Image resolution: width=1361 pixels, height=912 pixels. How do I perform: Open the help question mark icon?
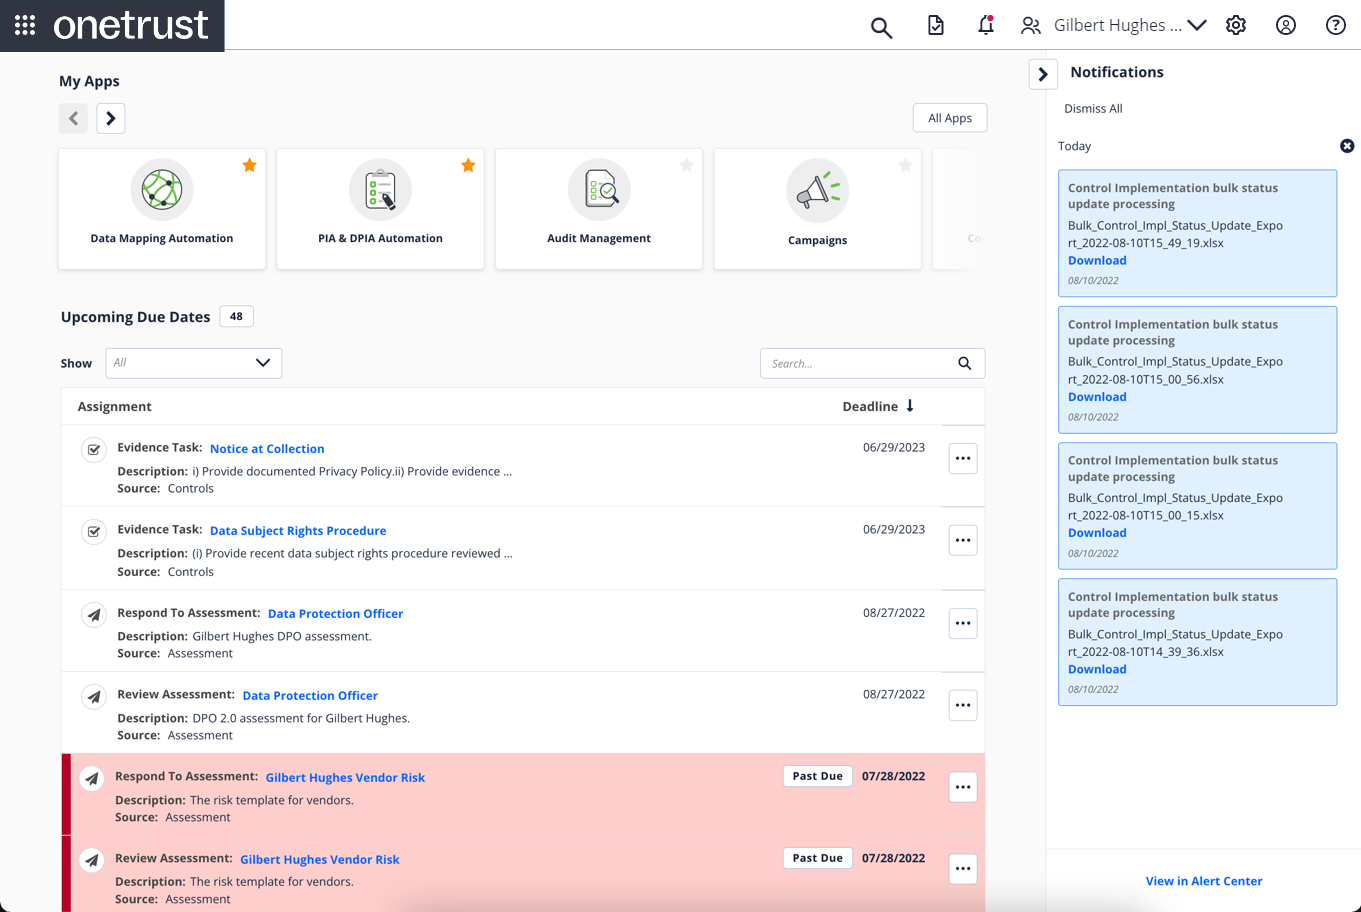[x=1335, y=25]
